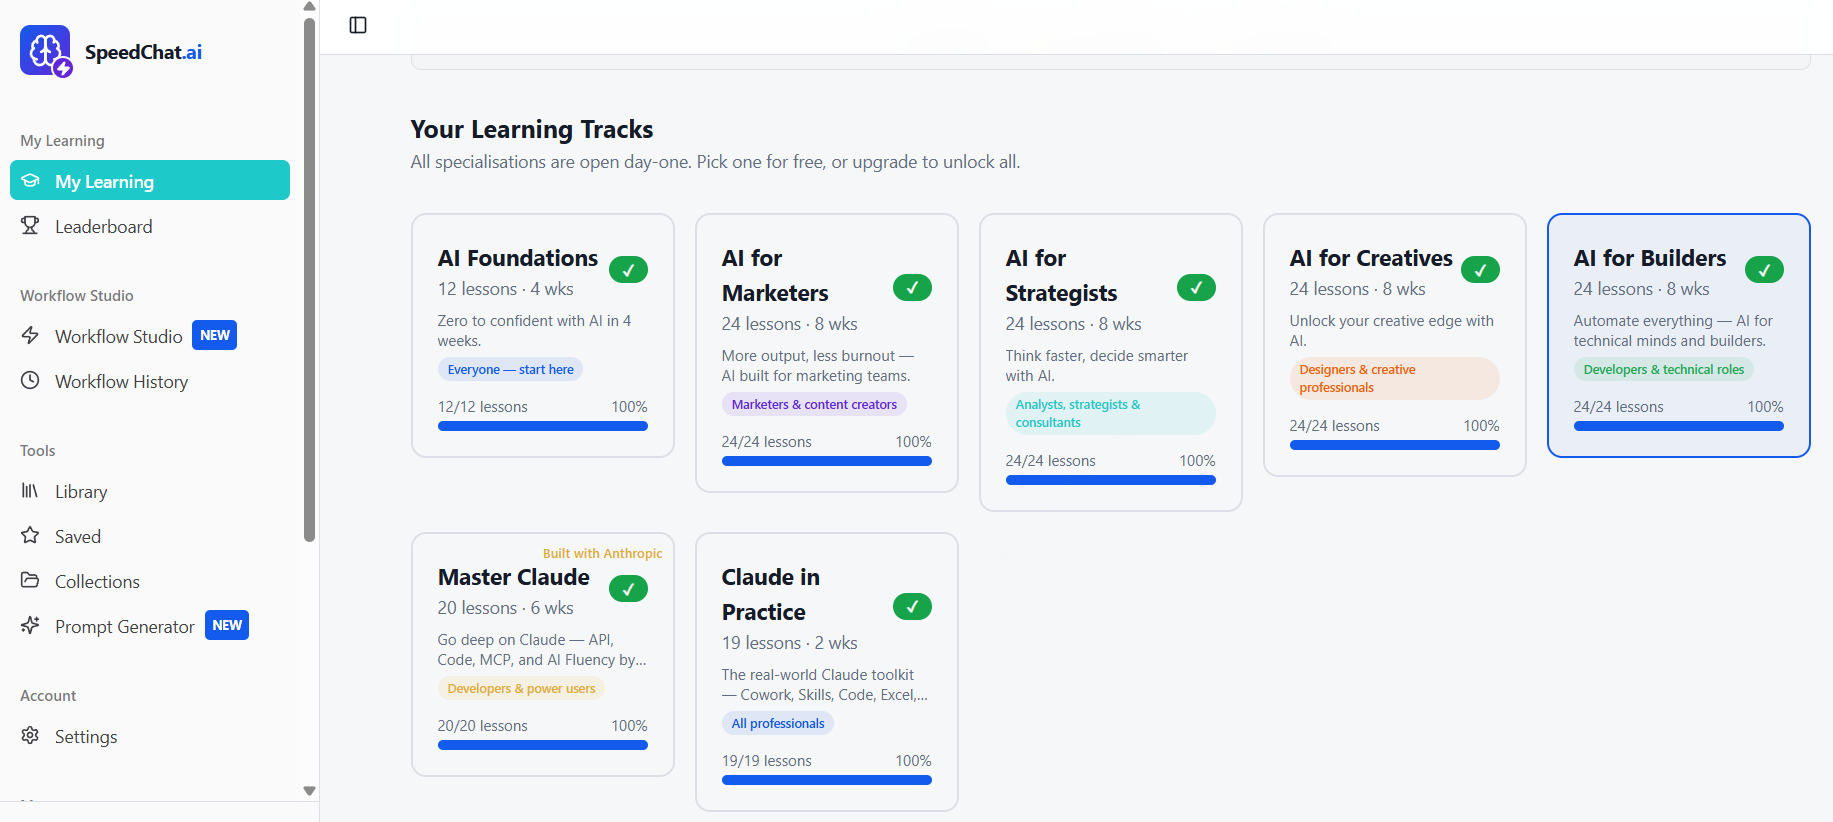Click the Workflow Studio lightning bolt icon
The width and height of the screenshot is (1833, 822).
pos(30,336)
